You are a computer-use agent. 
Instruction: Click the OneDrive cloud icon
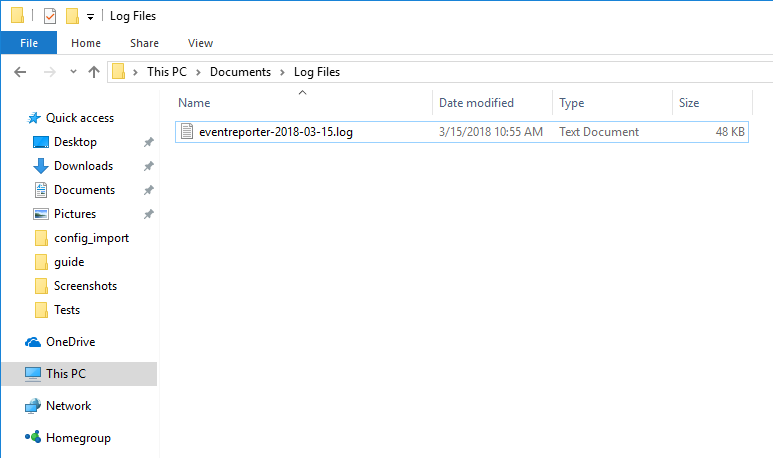[33, 342]
